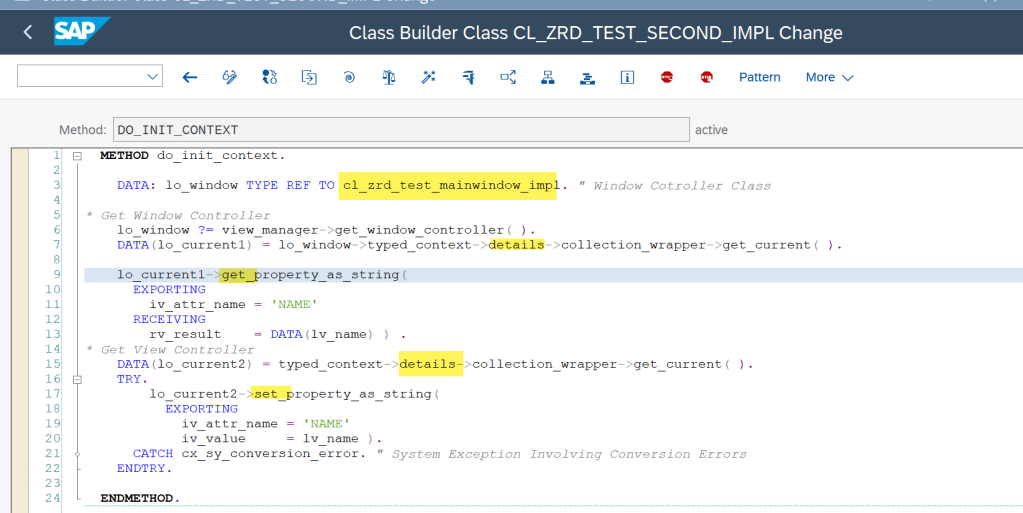Open the Where-Used List icon
Screen dimensions: 1023x513
pyautogui.click(x=508, y=77)
